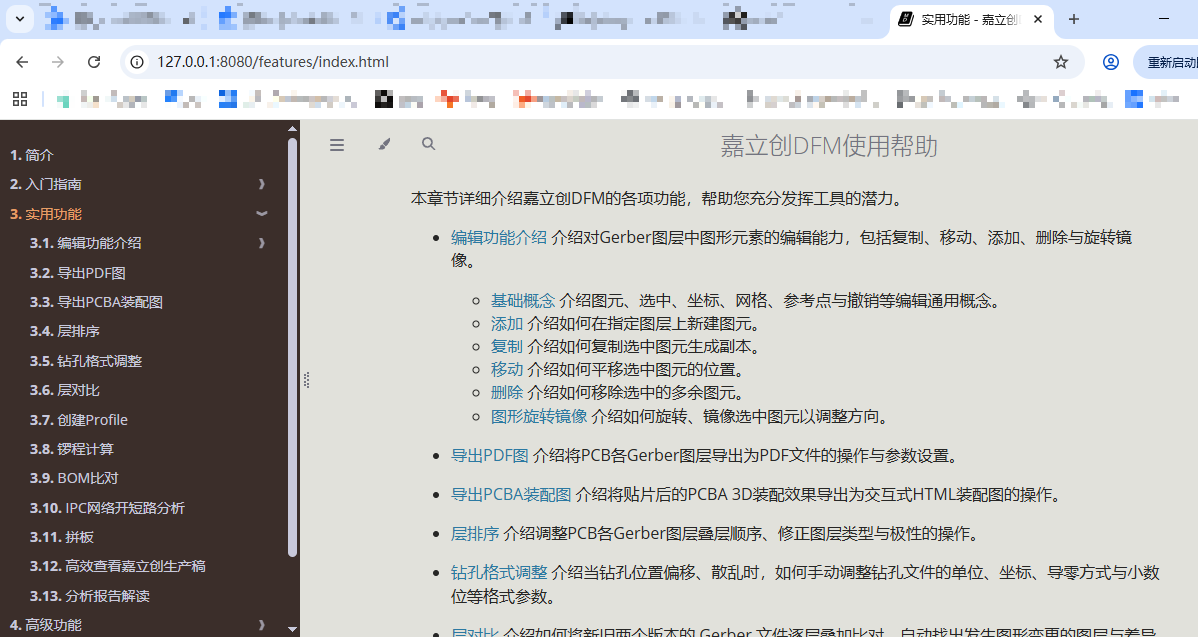Collapse 3. 实用功能 chapter arrow
The width and height of the screenshot is (1198, 637).
(x=262, y=214)
